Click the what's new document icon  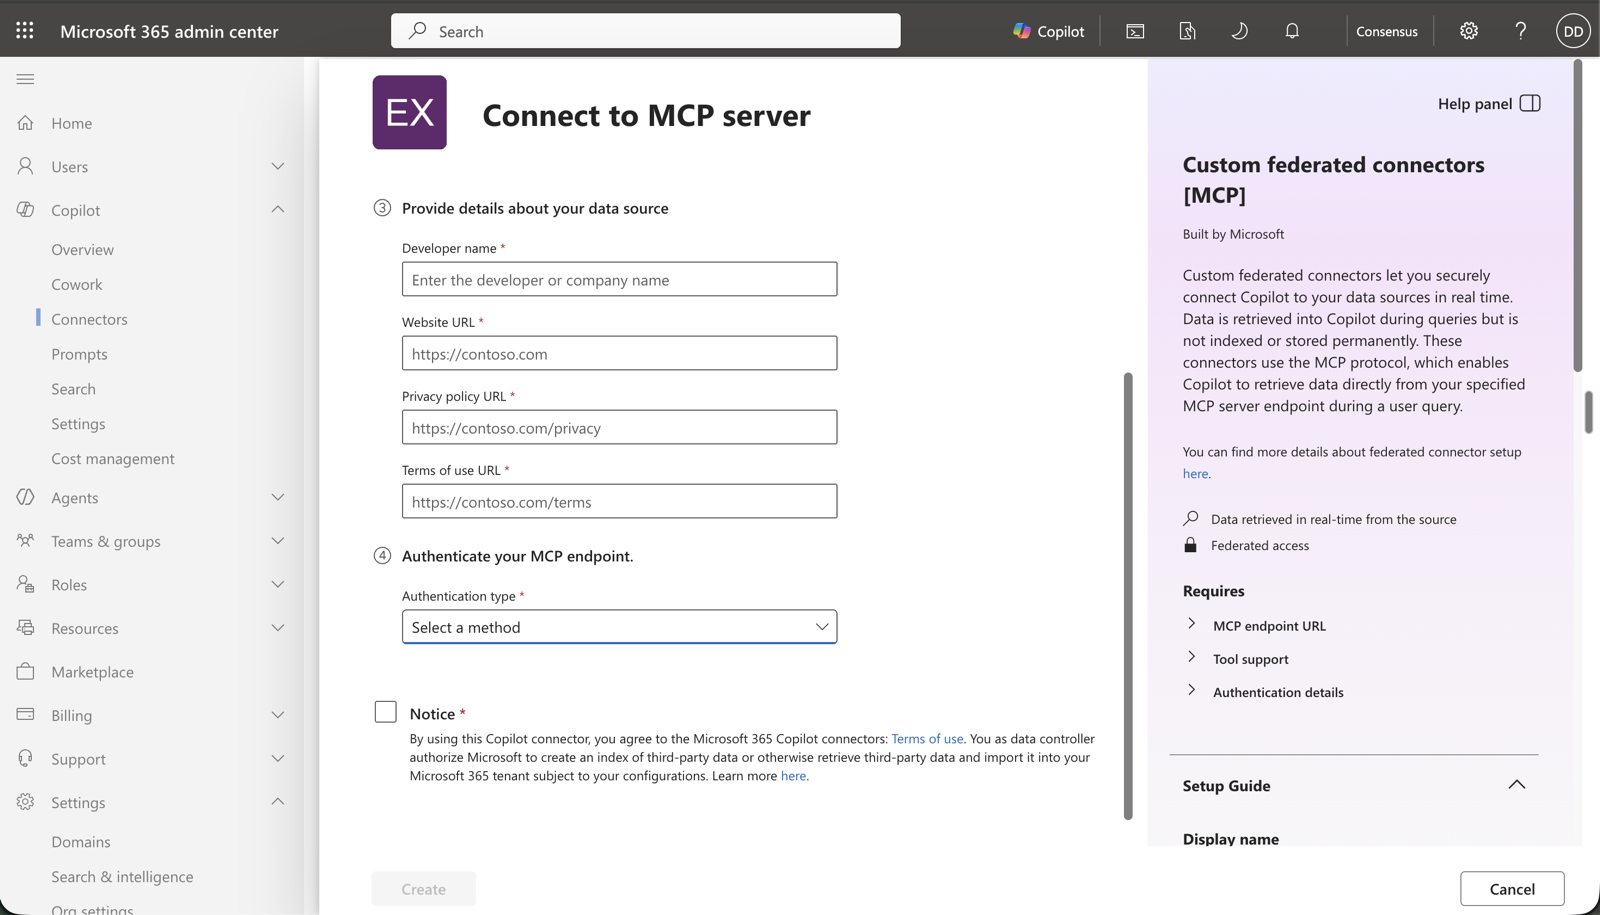click(x=1187, y=31)
